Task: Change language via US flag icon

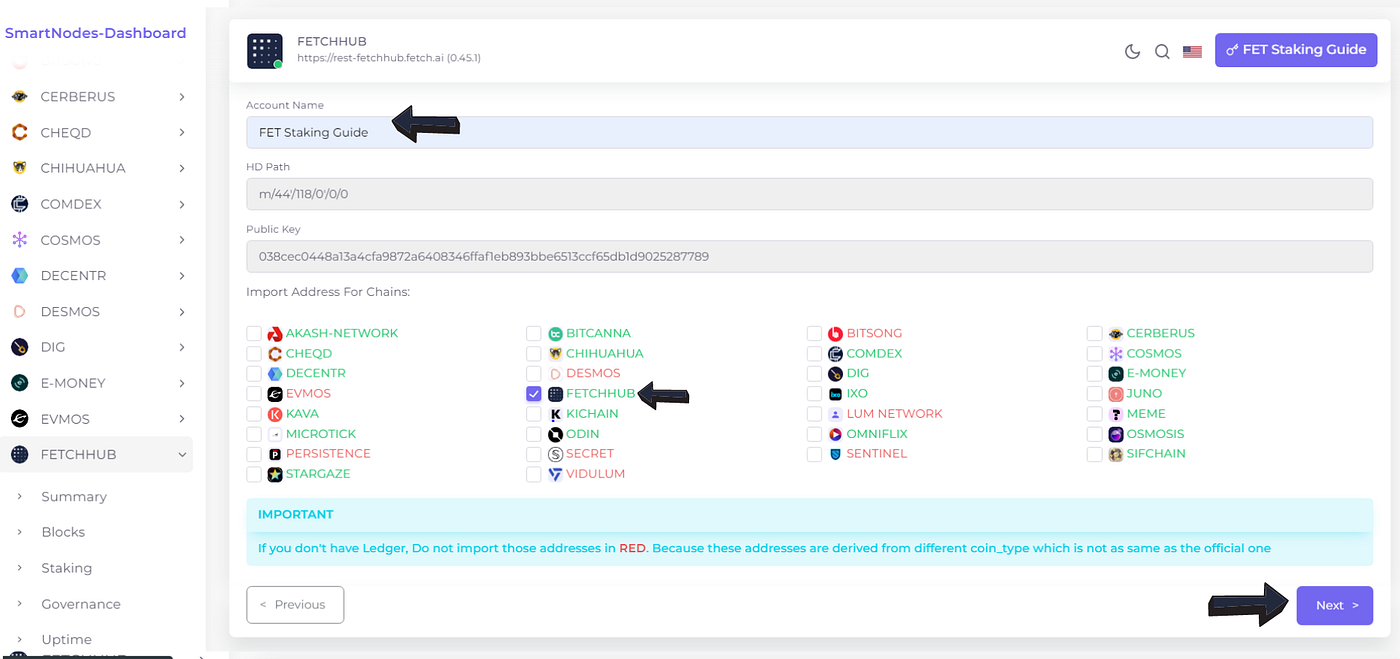Action: pos(1192,51)
